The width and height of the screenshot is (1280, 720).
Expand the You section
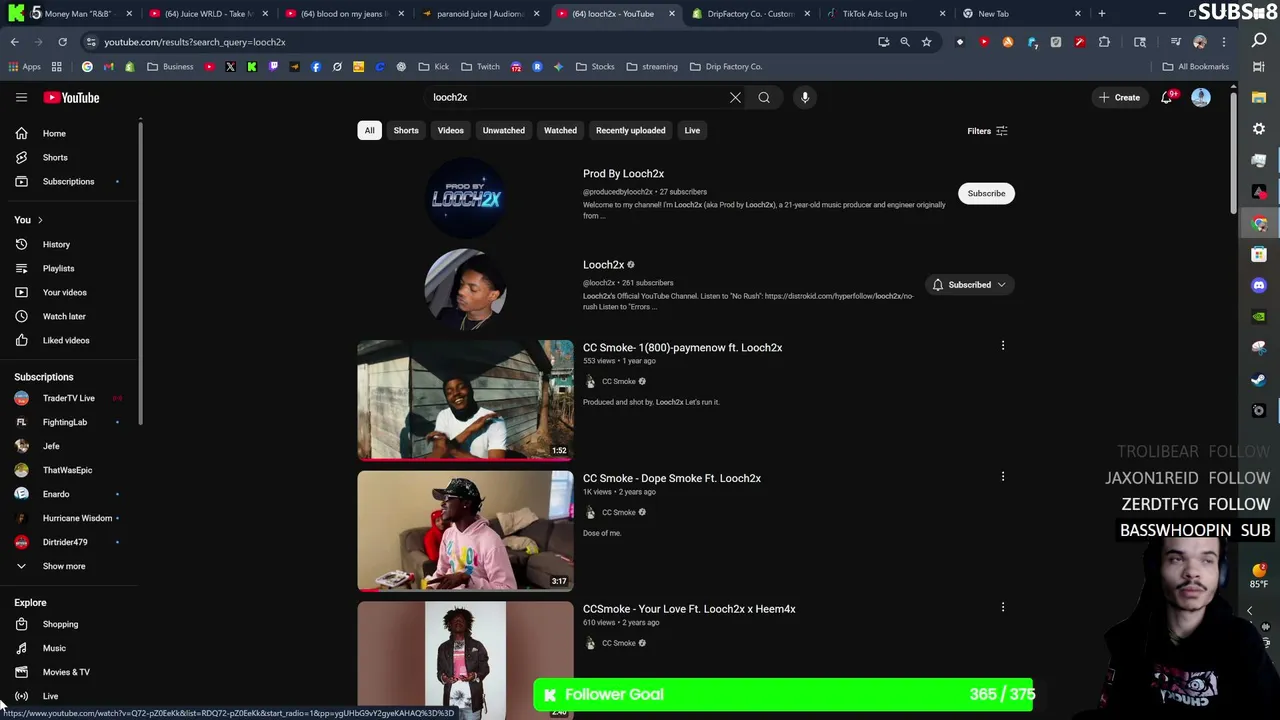[x=28, y=220]
